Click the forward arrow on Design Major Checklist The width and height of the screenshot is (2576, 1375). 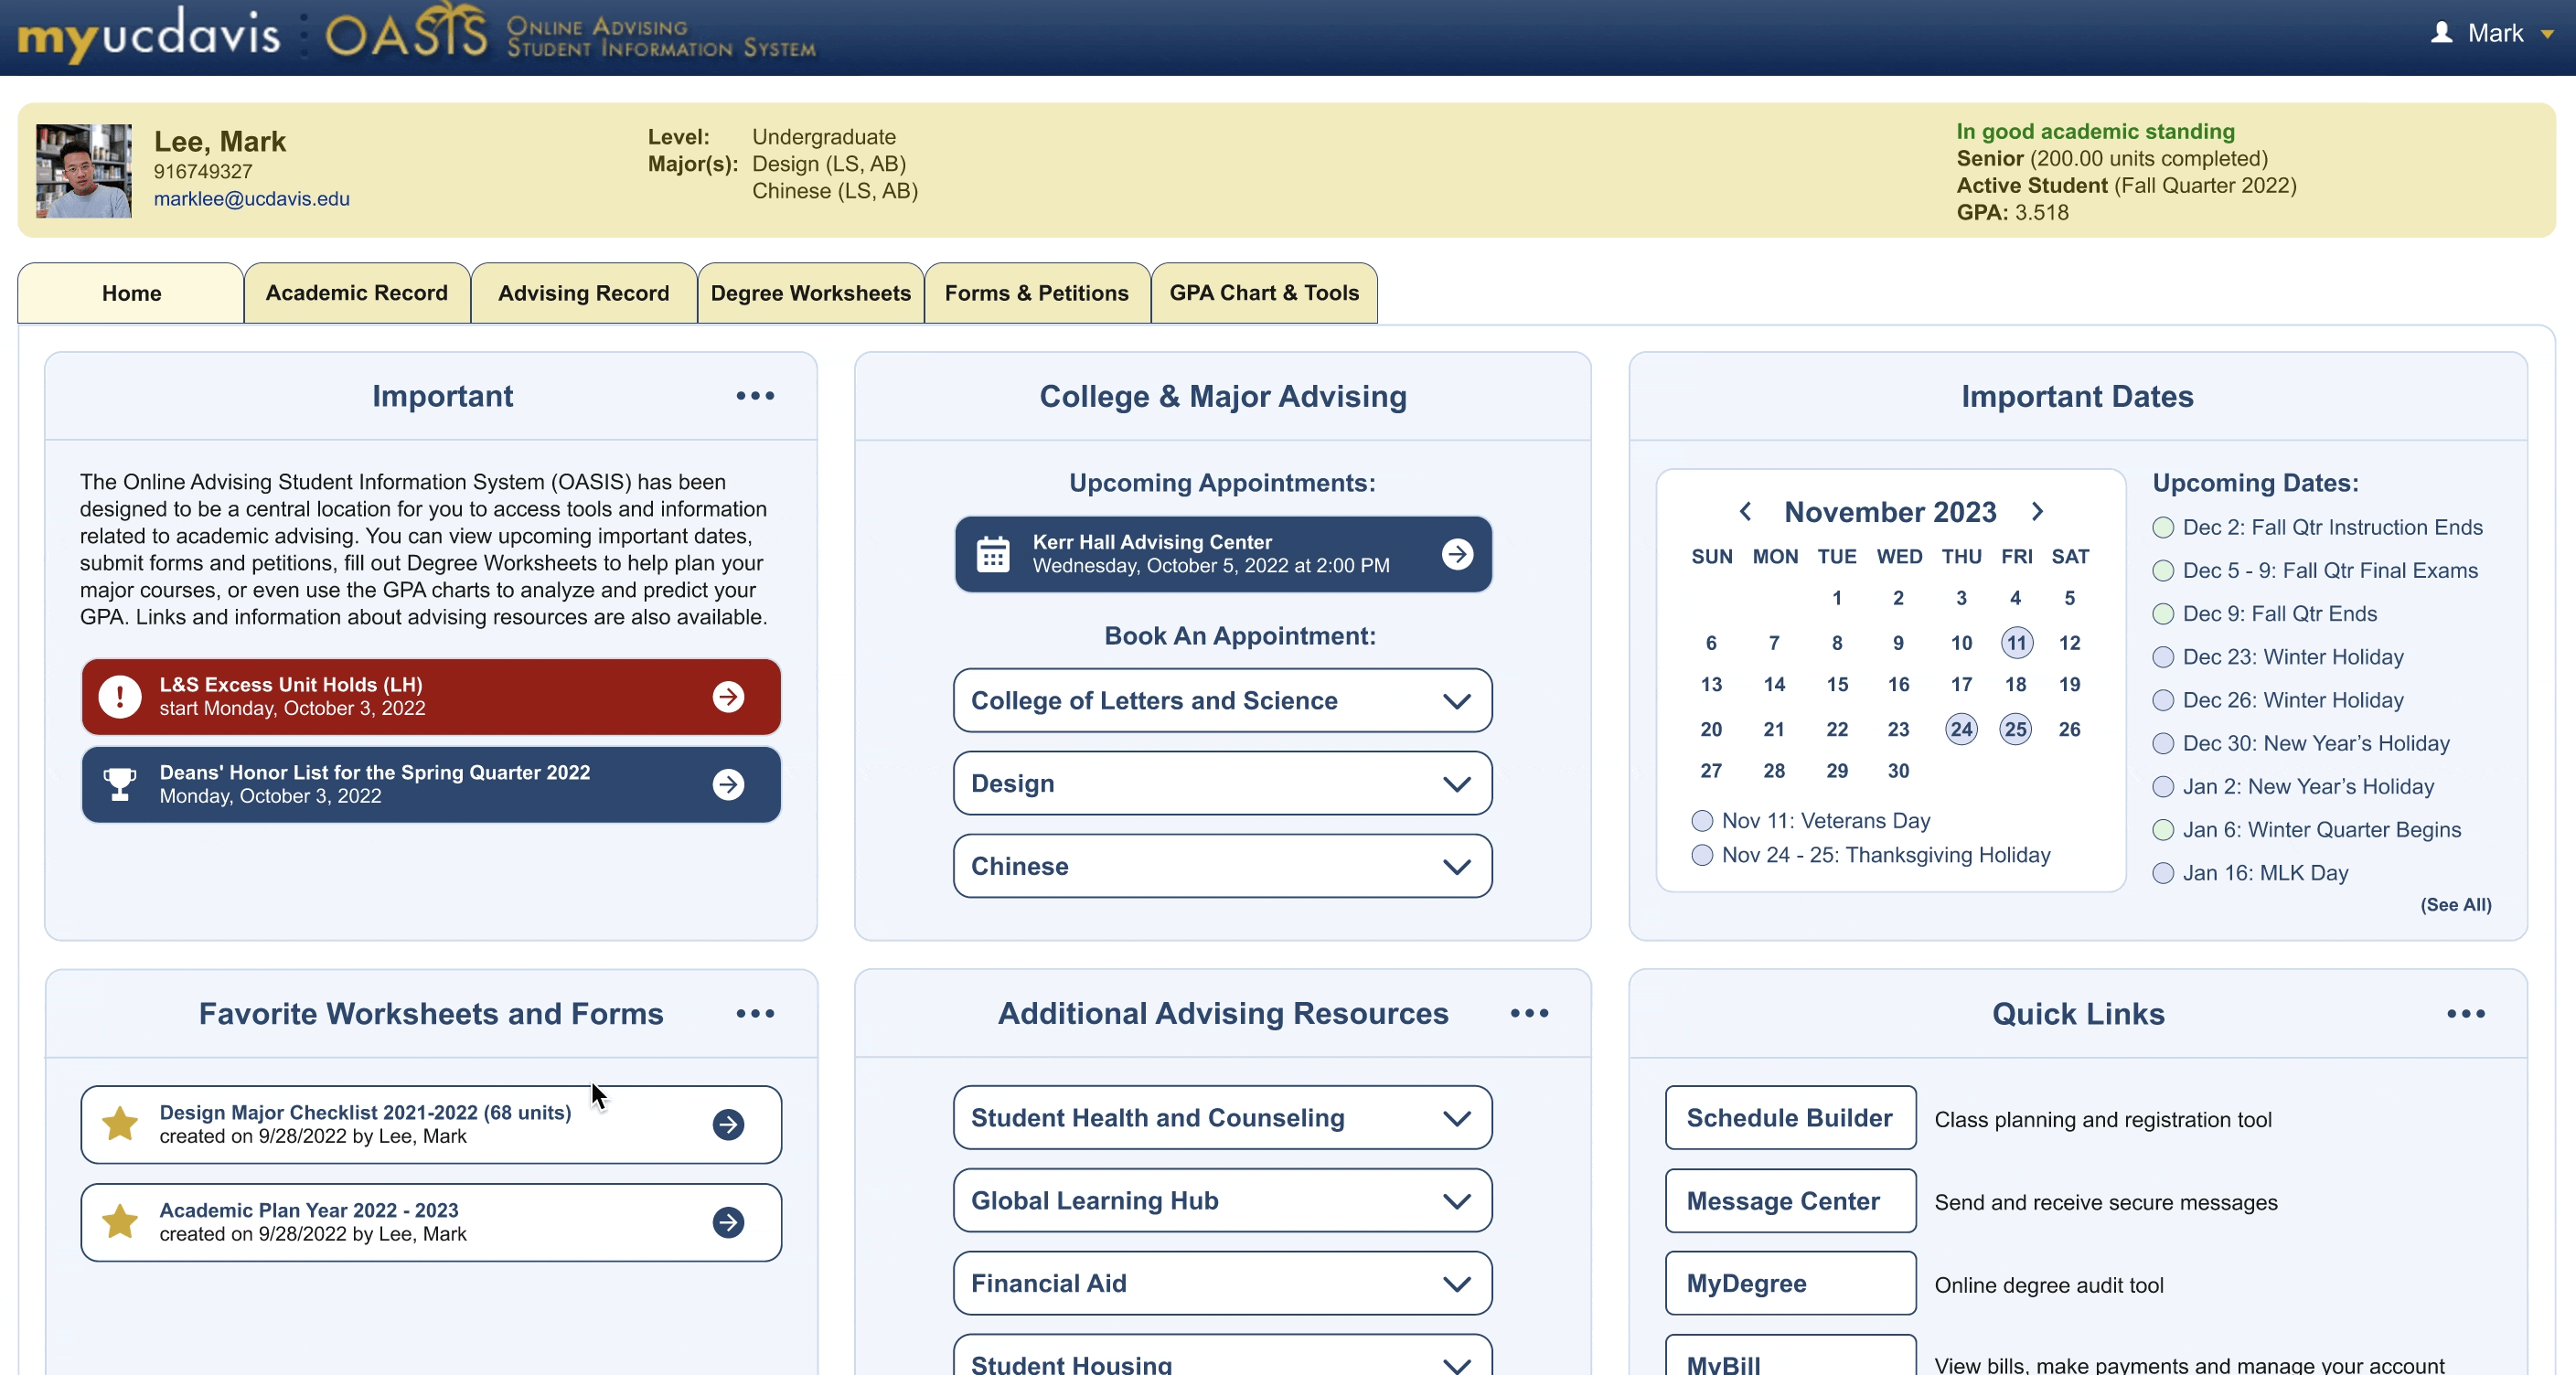click(x=729, y=1125)
